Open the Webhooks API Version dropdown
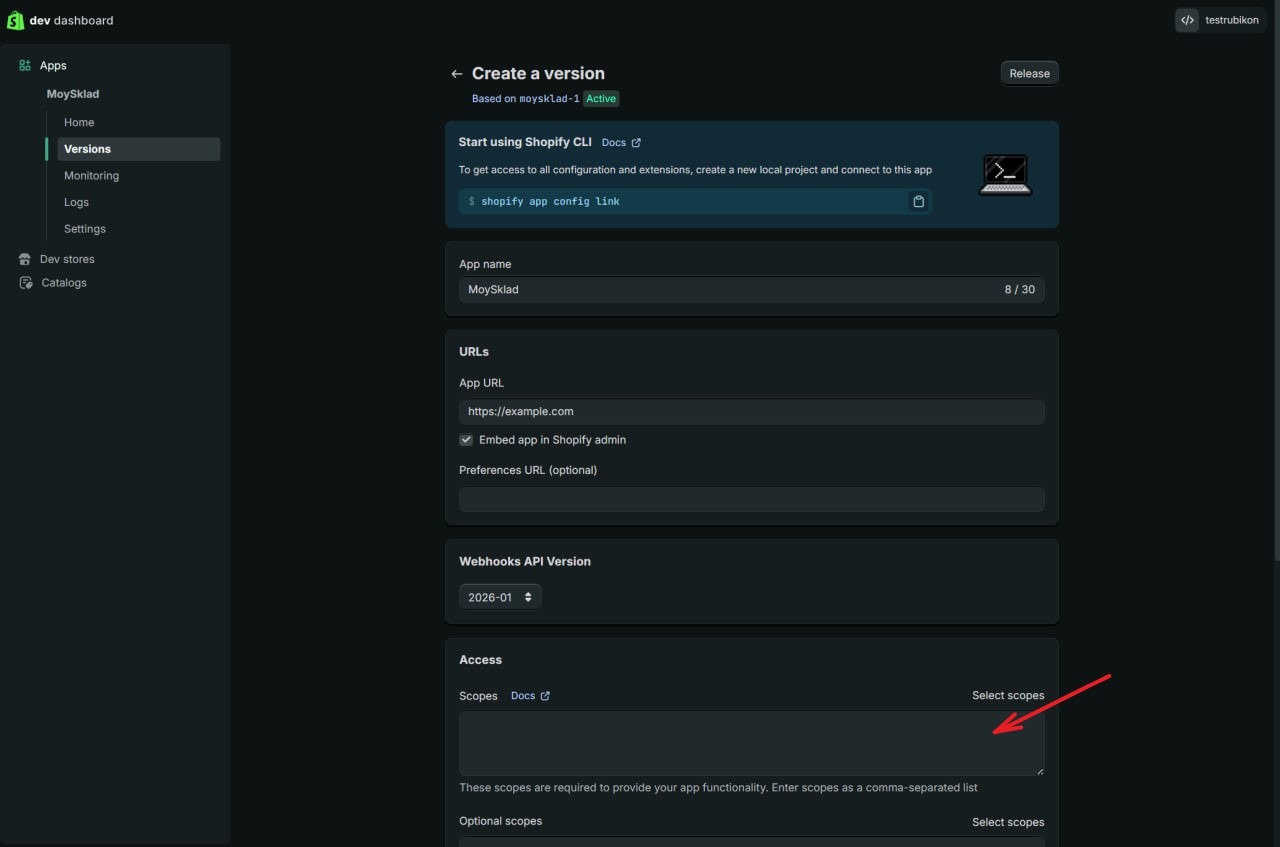The image size is (1280, 847). (x=500, y=597)
